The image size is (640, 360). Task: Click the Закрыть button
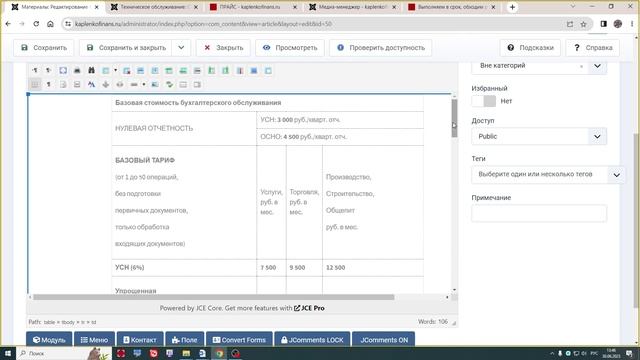[223, 48]
